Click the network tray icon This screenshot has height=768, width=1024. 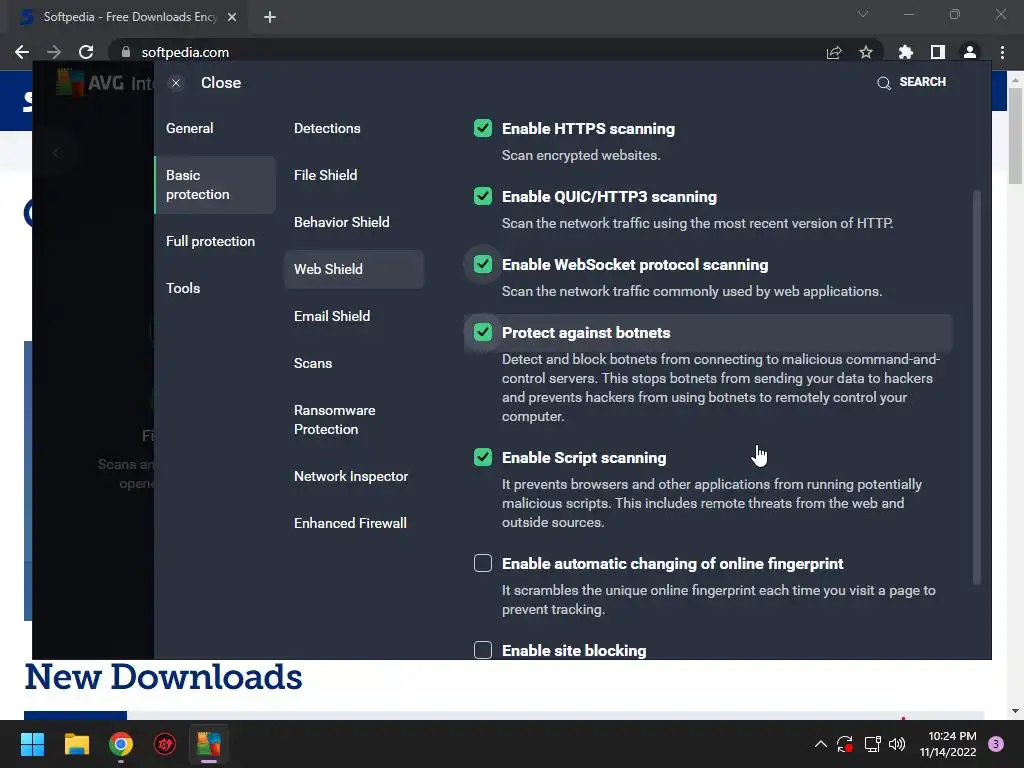[x=872, y=744]
